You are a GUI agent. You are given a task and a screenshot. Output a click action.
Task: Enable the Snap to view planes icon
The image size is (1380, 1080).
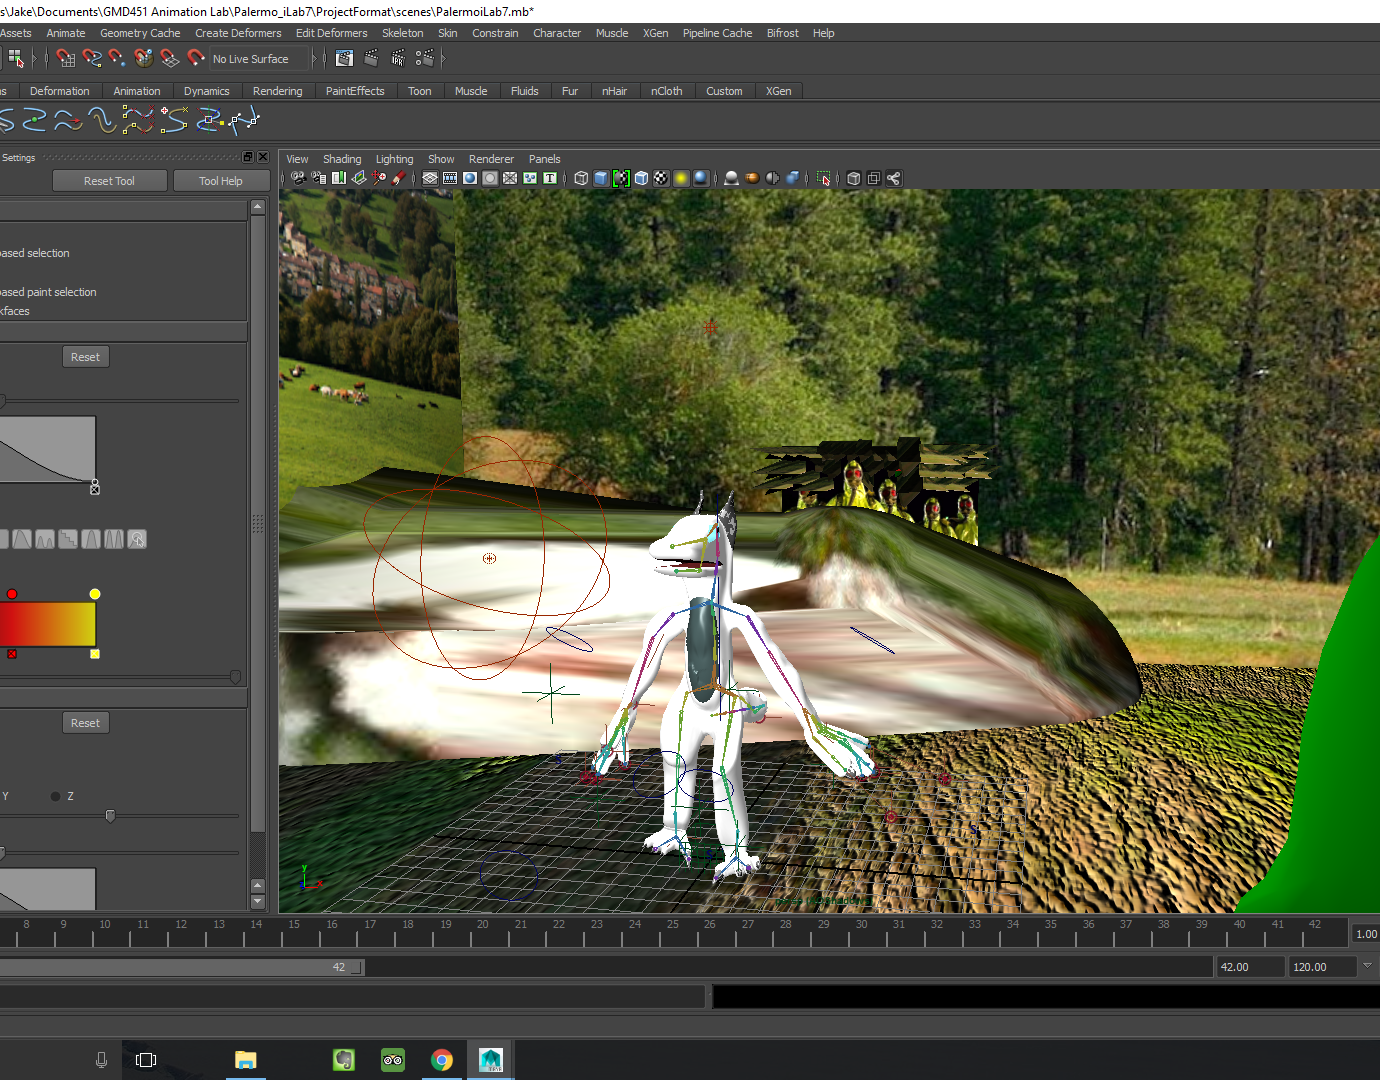coord(170,58)
